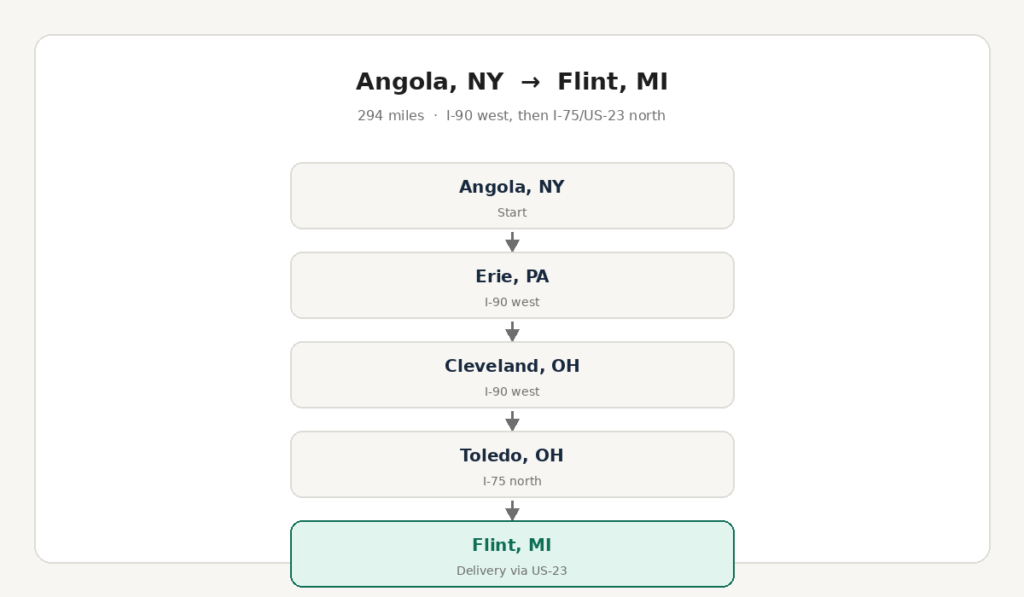Click the arrow between Cleveland and Toledo

coord(512,420)
